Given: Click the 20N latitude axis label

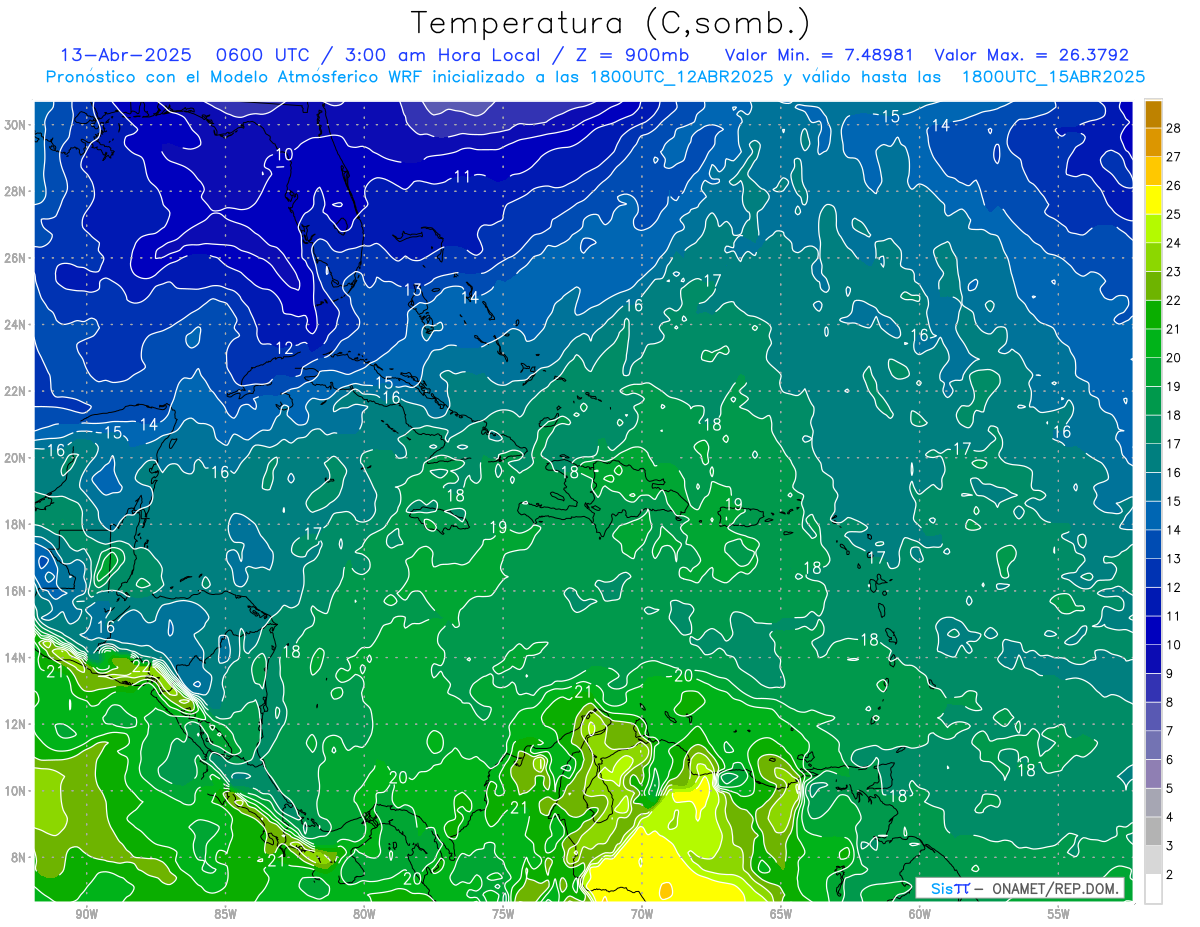Looking at the screenshot, I should [17, 458].
